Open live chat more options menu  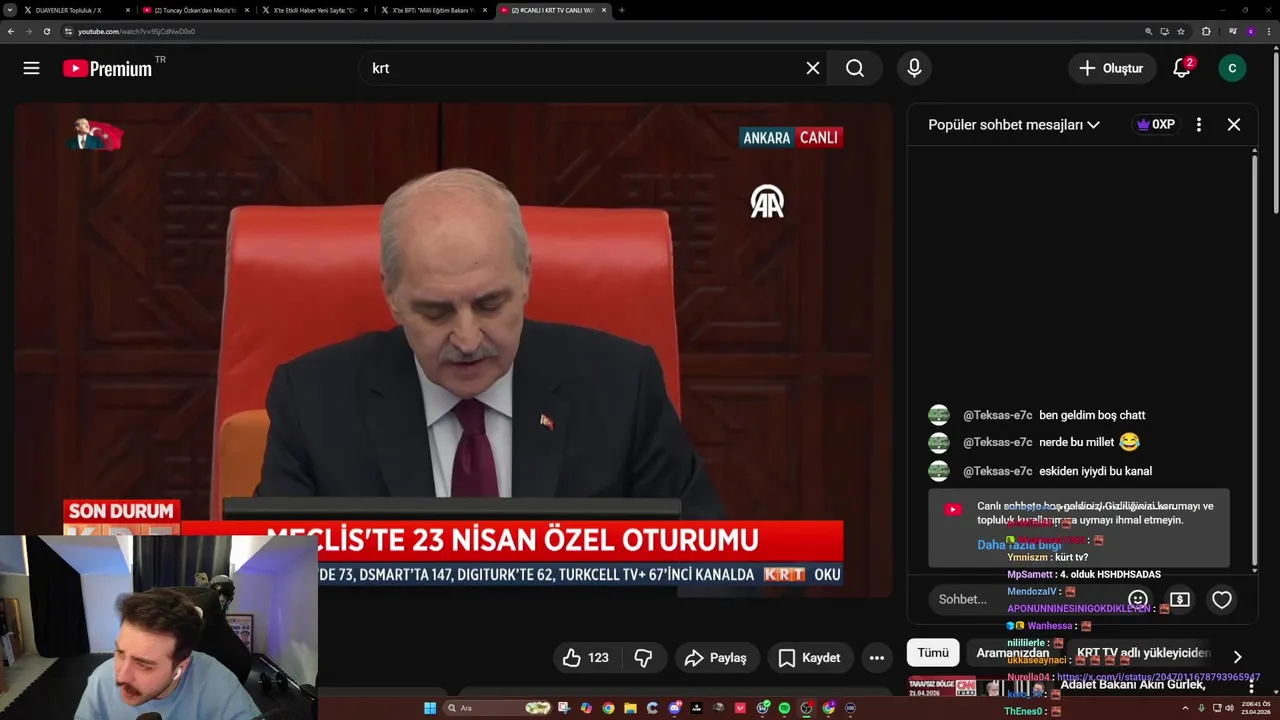(1198, 125)
